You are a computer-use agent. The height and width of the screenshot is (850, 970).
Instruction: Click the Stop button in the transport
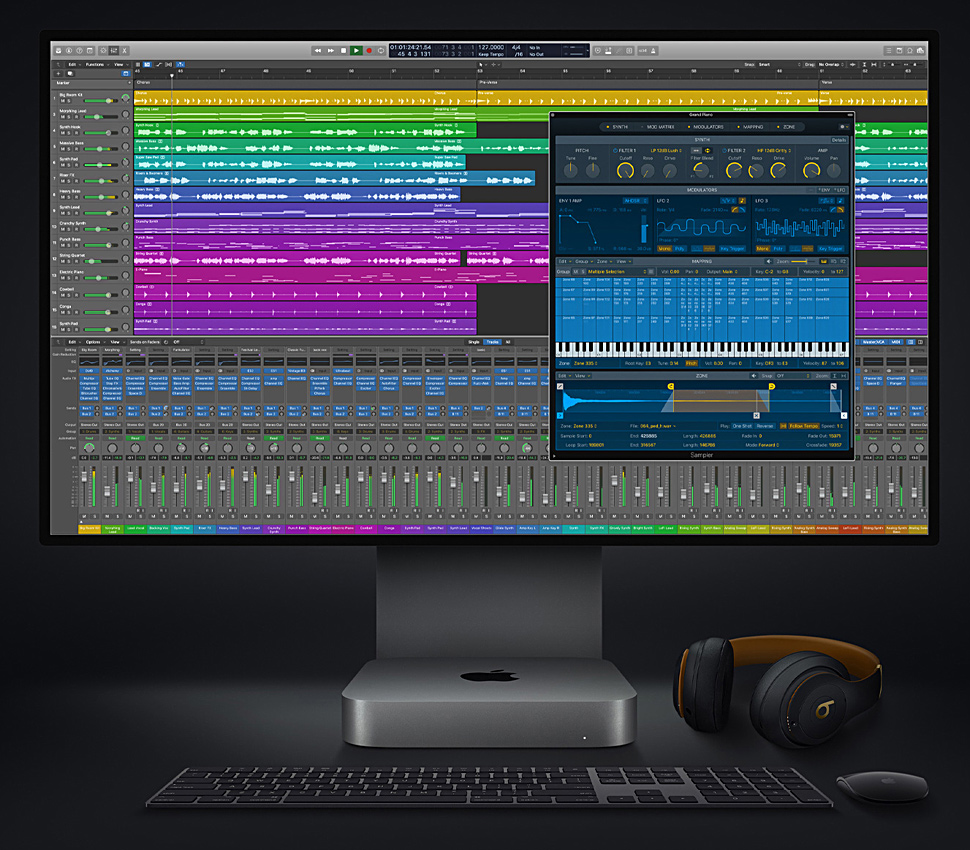[343, 50]
